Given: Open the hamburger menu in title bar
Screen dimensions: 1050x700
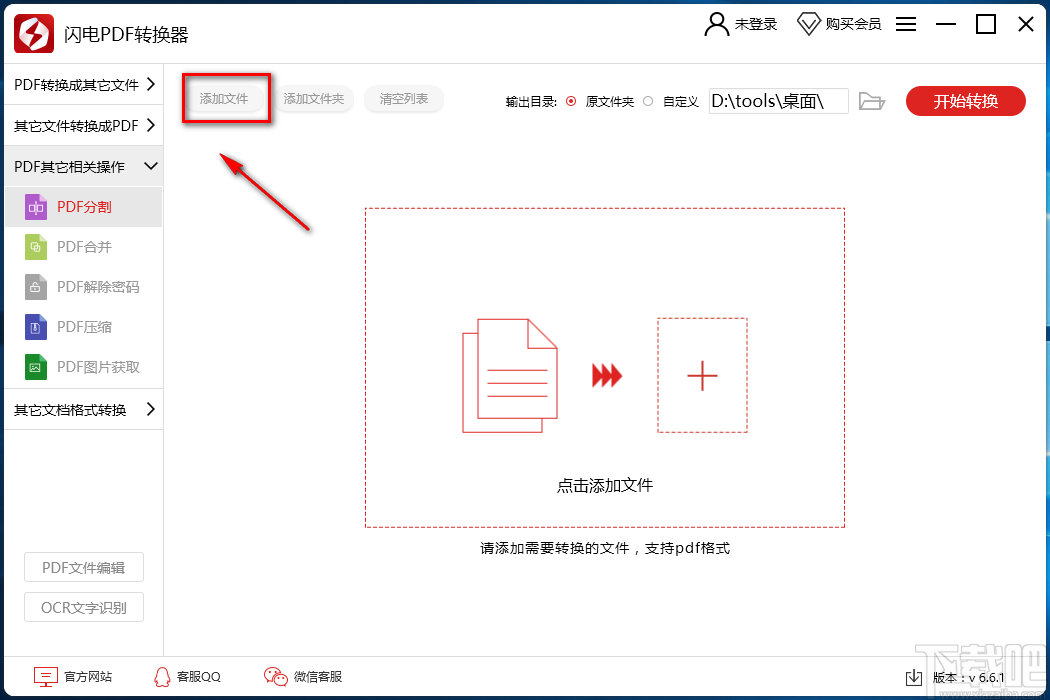Looking at the screenshot, I should pyautogui.click(x=905, y=24).
